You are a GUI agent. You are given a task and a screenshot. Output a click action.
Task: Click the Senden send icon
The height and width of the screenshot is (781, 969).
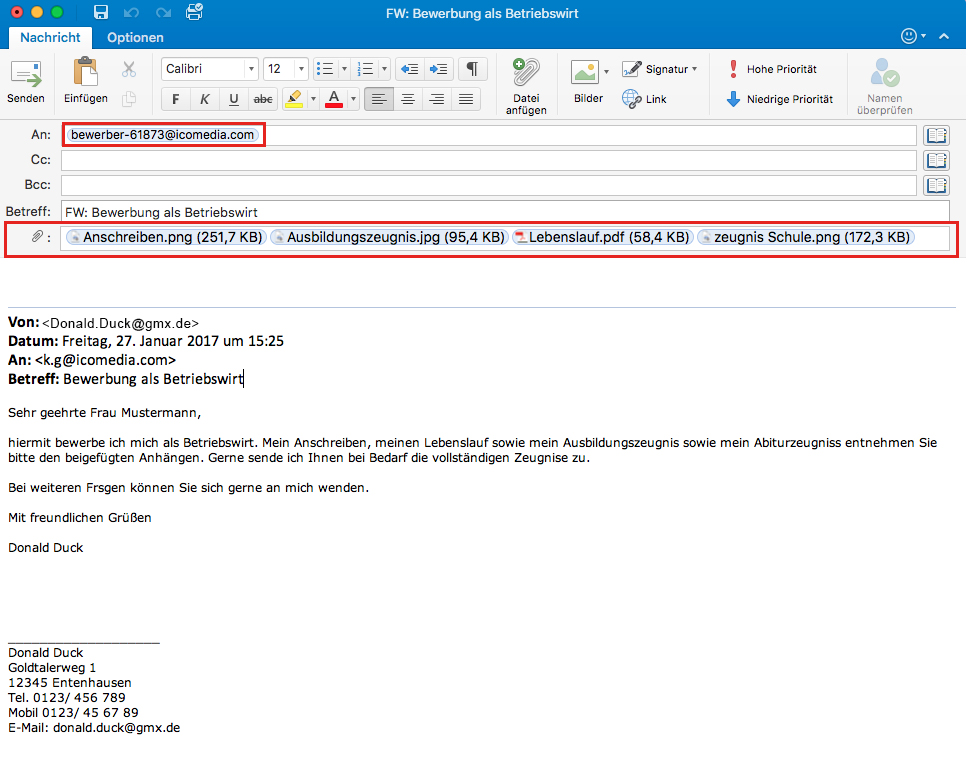(25, 75)
